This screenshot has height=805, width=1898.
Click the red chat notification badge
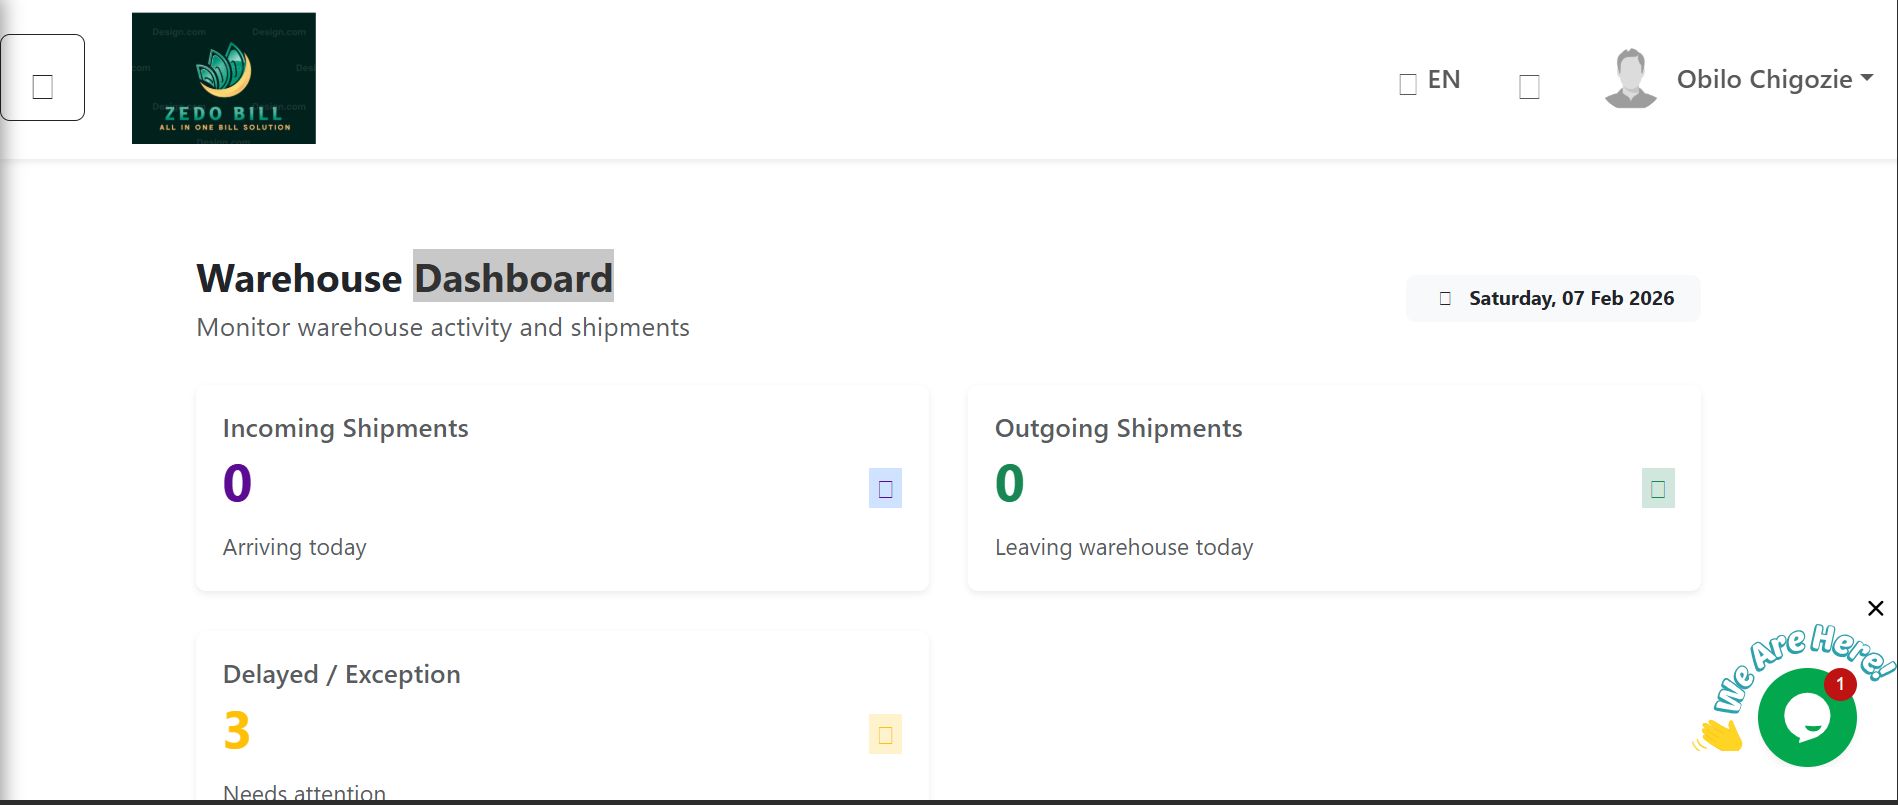(1840, 684)
